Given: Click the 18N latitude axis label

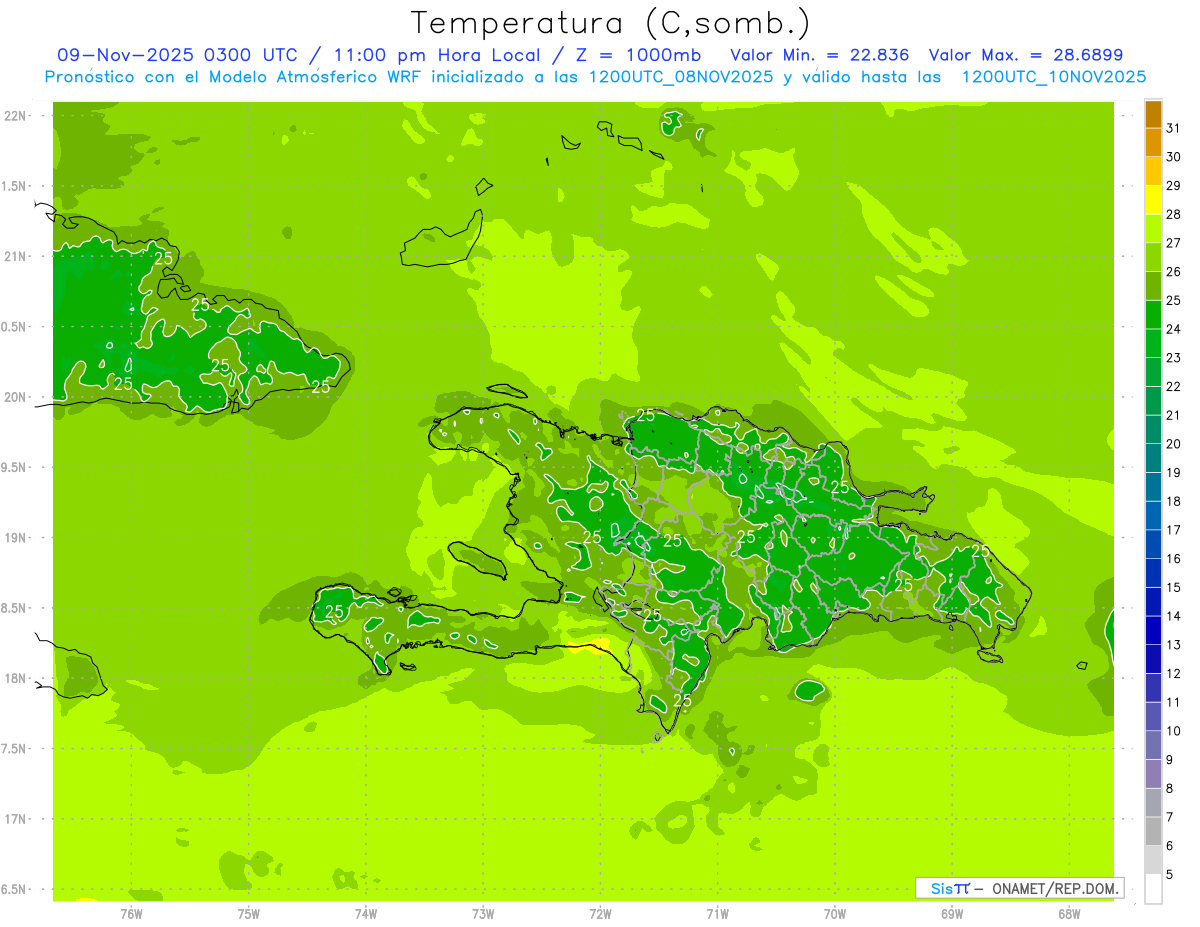Looking at the screenshot, I should pos(16,678).
